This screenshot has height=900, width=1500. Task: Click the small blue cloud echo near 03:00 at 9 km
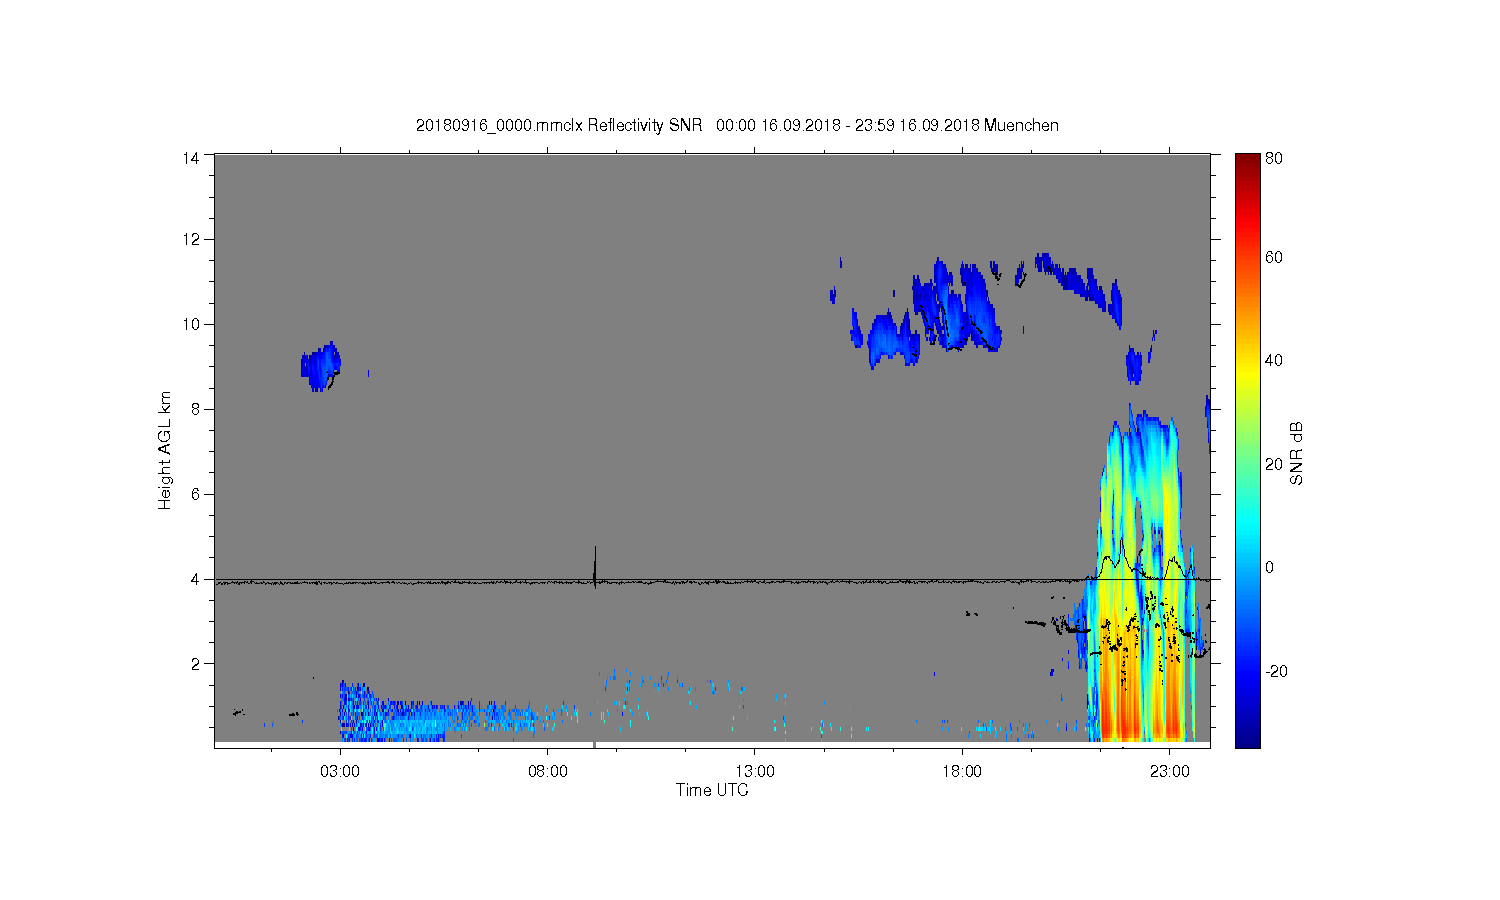[321, 366]
